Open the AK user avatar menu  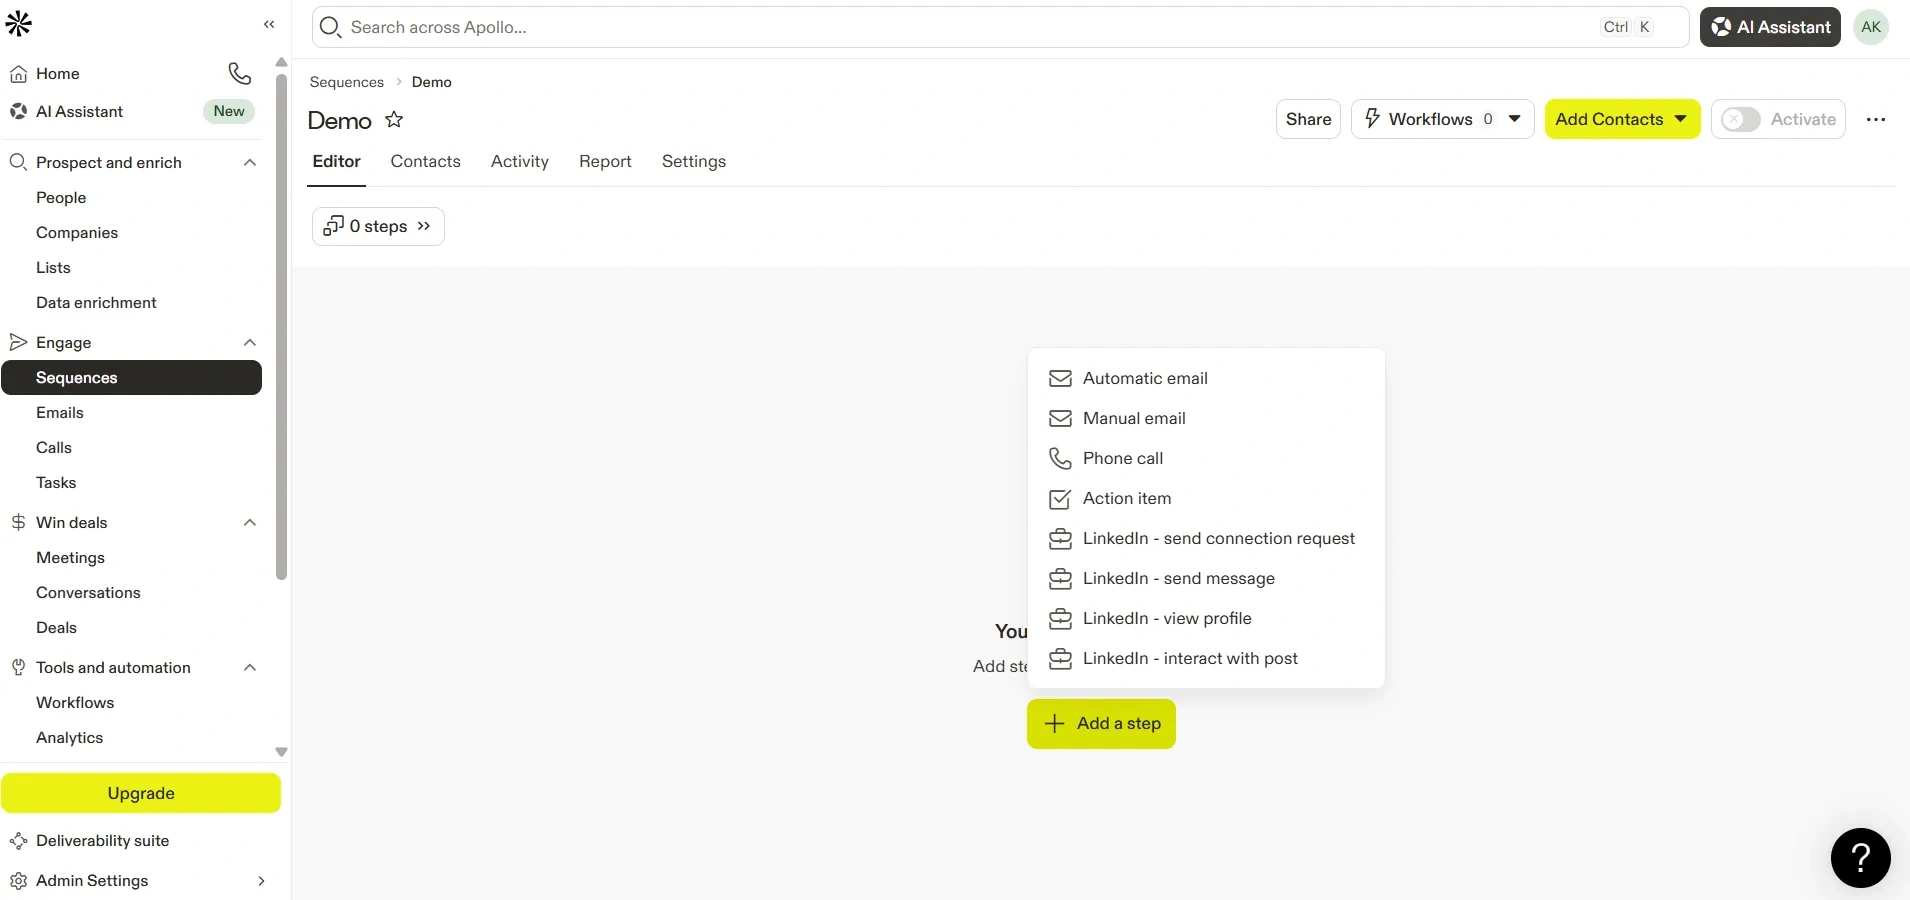point(1870,27)
